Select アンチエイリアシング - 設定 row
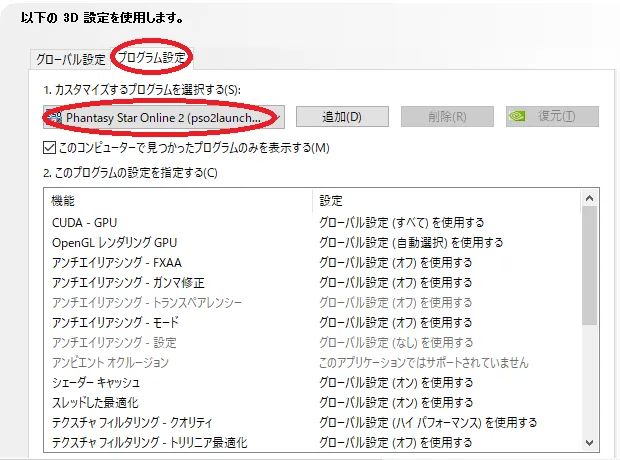The image size is (620, 460). (x=312, y=343)
